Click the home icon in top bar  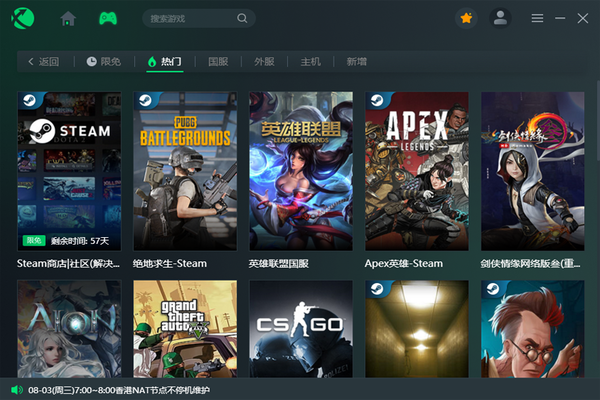tap(68, 18)
